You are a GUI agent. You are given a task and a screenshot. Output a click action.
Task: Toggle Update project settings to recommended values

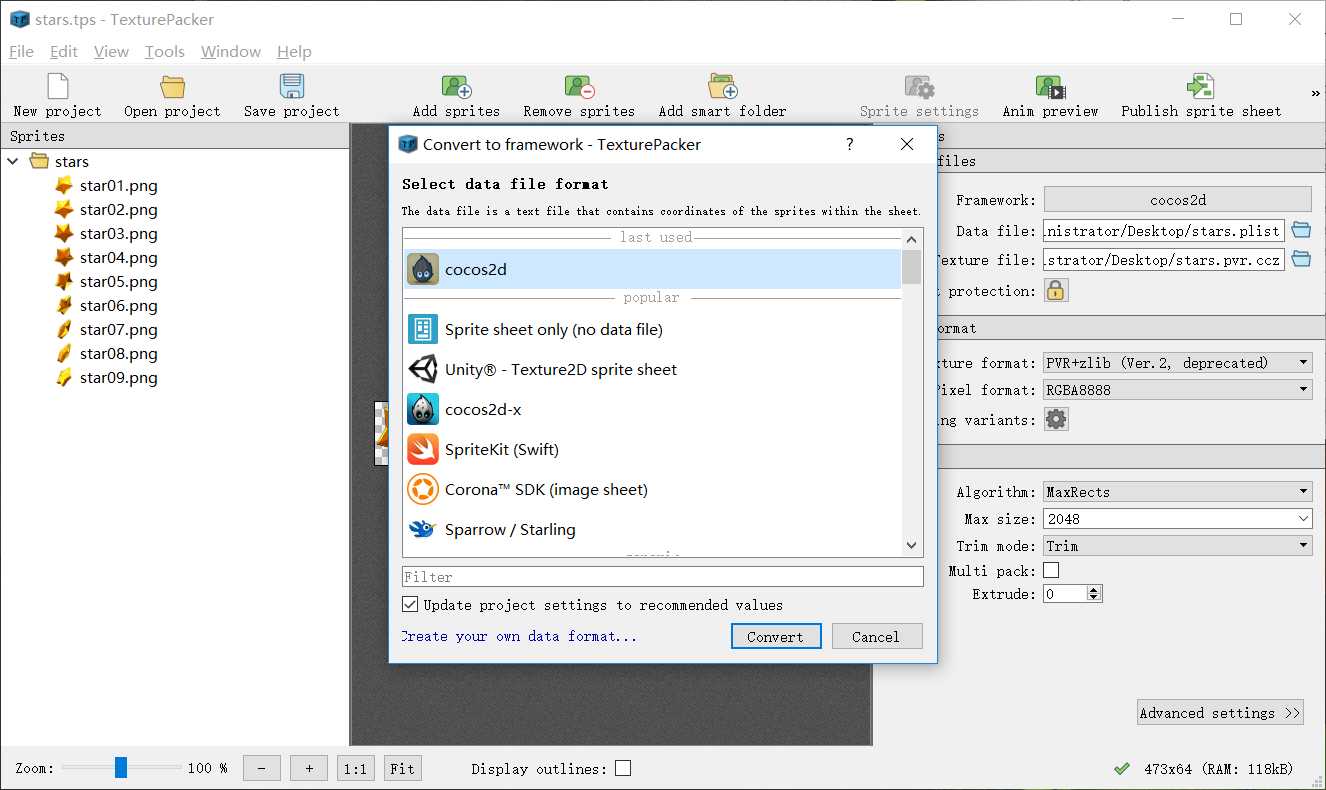410,604
